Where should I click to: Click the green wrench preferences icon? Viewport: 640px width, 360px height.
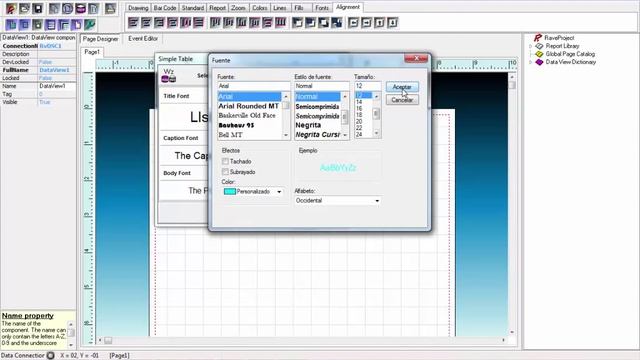pyautogui.click(x=89, y=24)
